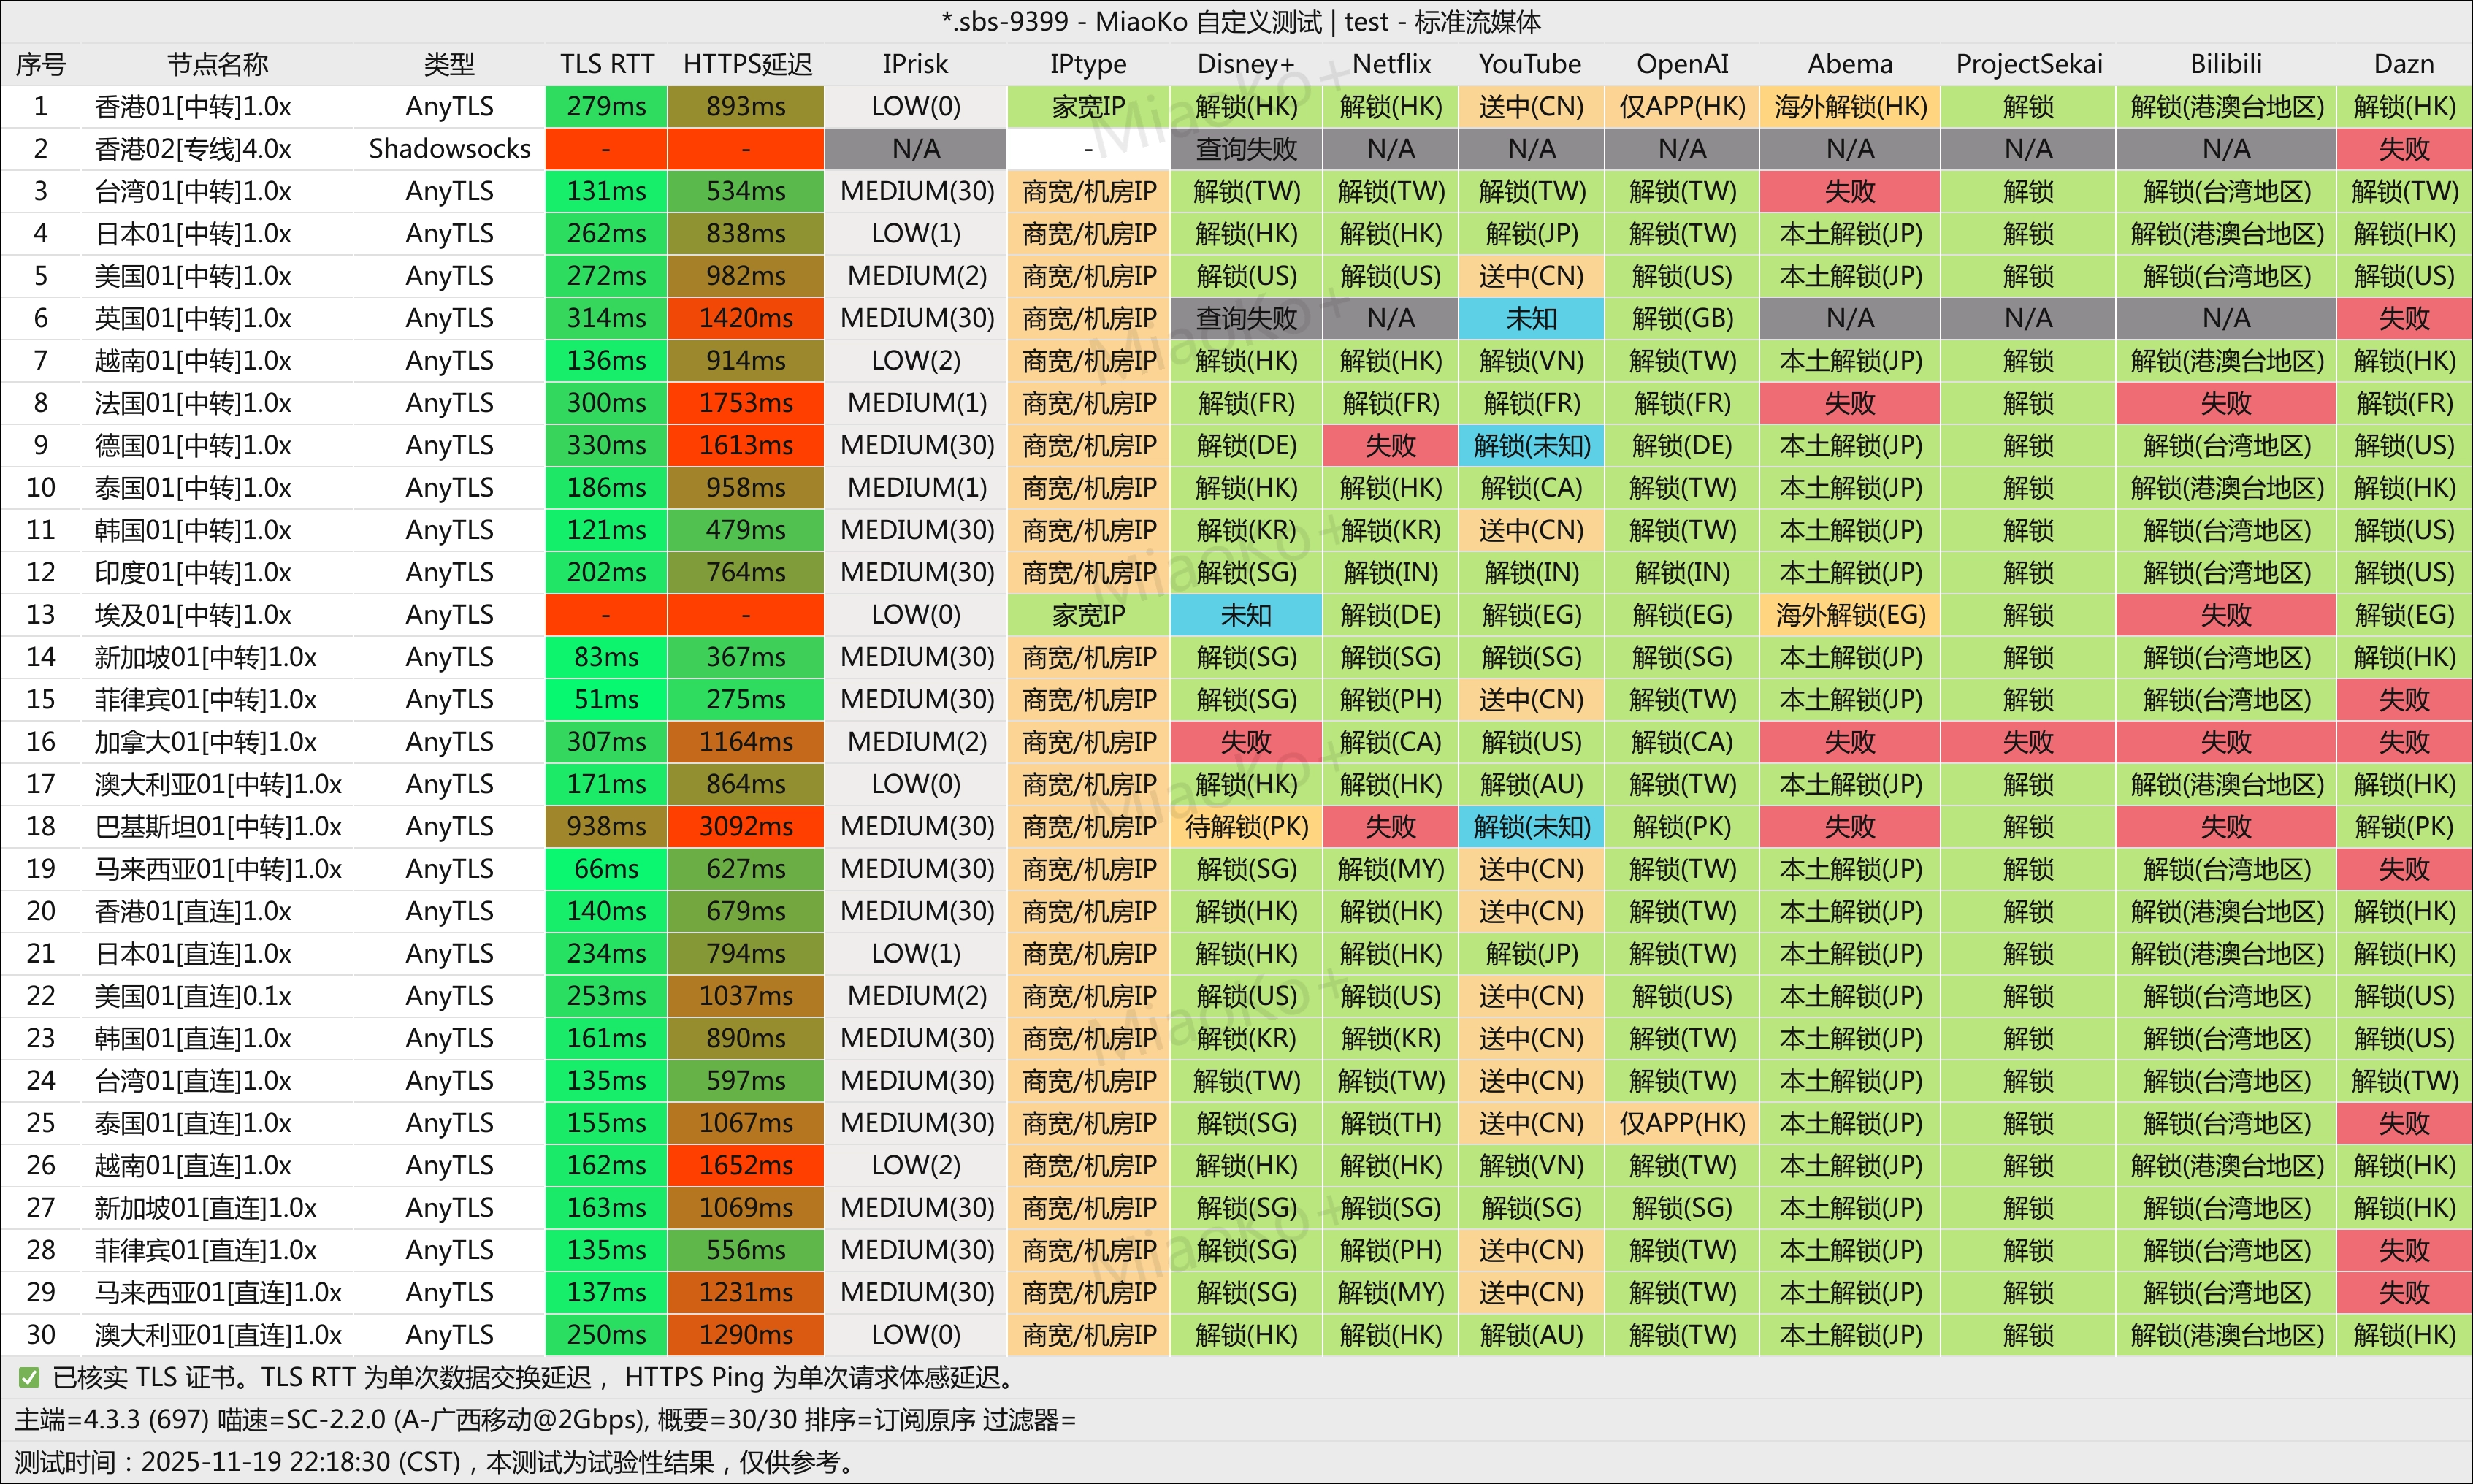The width and height of the screenshot is (2473, 1484).
Task: Click the 未知 YouTube cell for 英国01
Action: pyautogui.click(x=1531, y=318)
